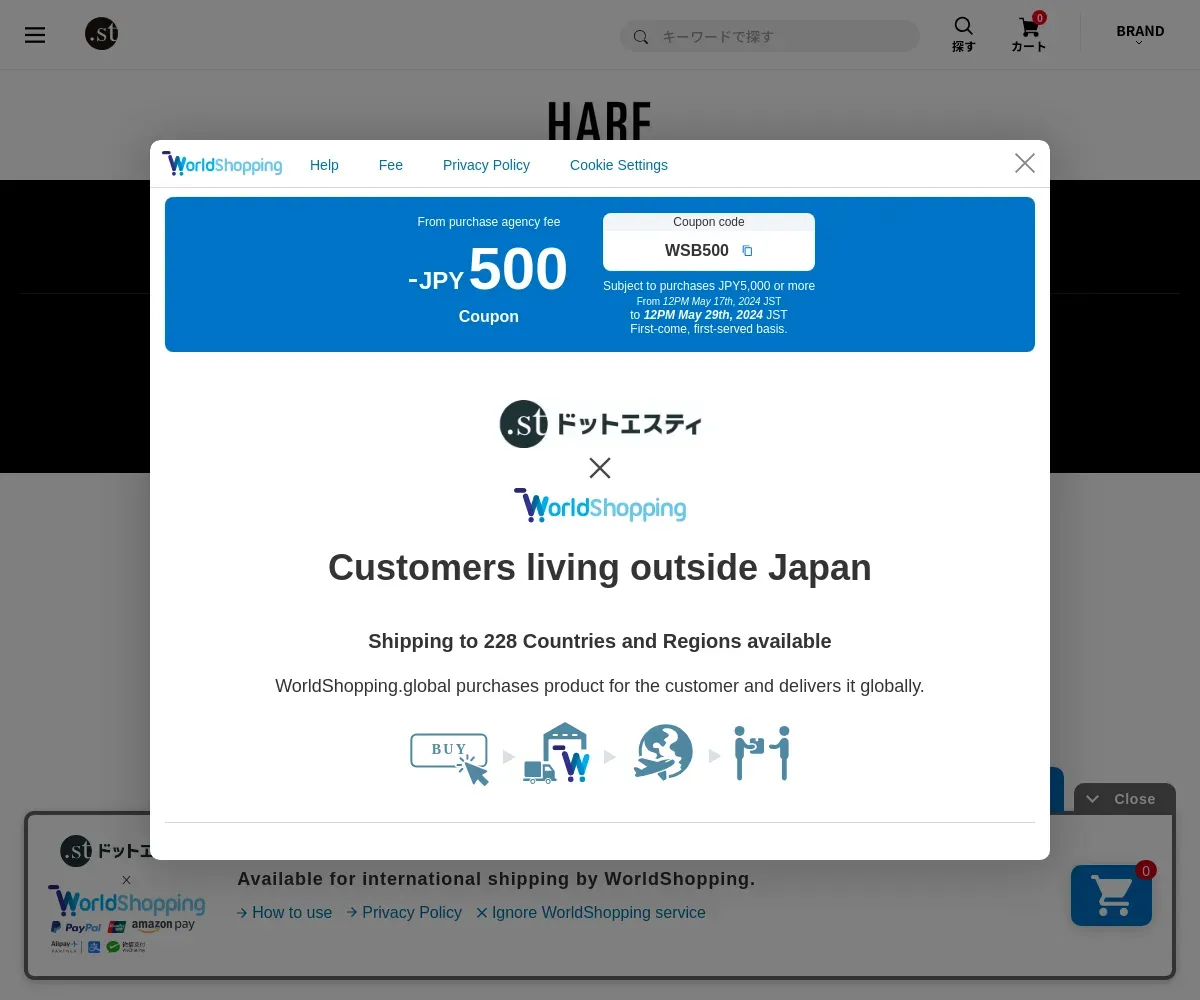
Task: Open Privacy Policy link in bottom banner
Action: tap(404, 912)
